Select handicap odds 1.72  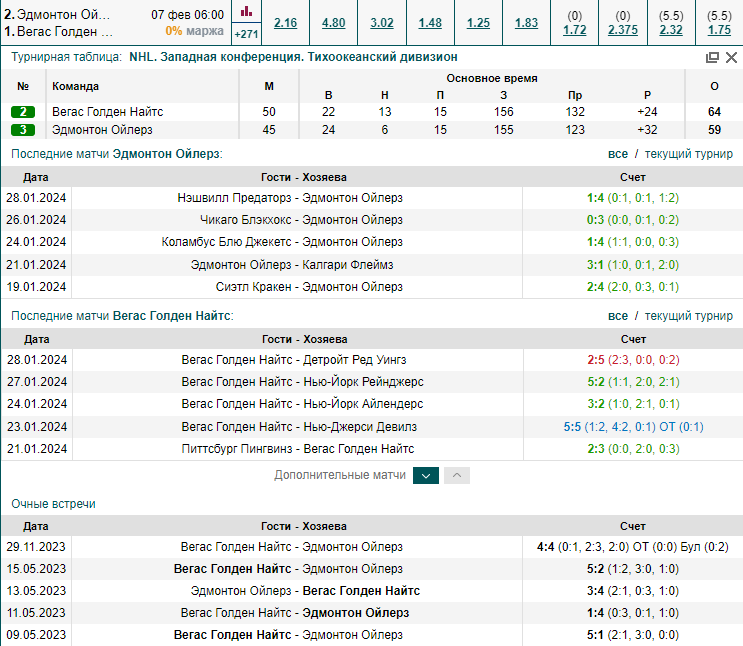click(575, 30)
